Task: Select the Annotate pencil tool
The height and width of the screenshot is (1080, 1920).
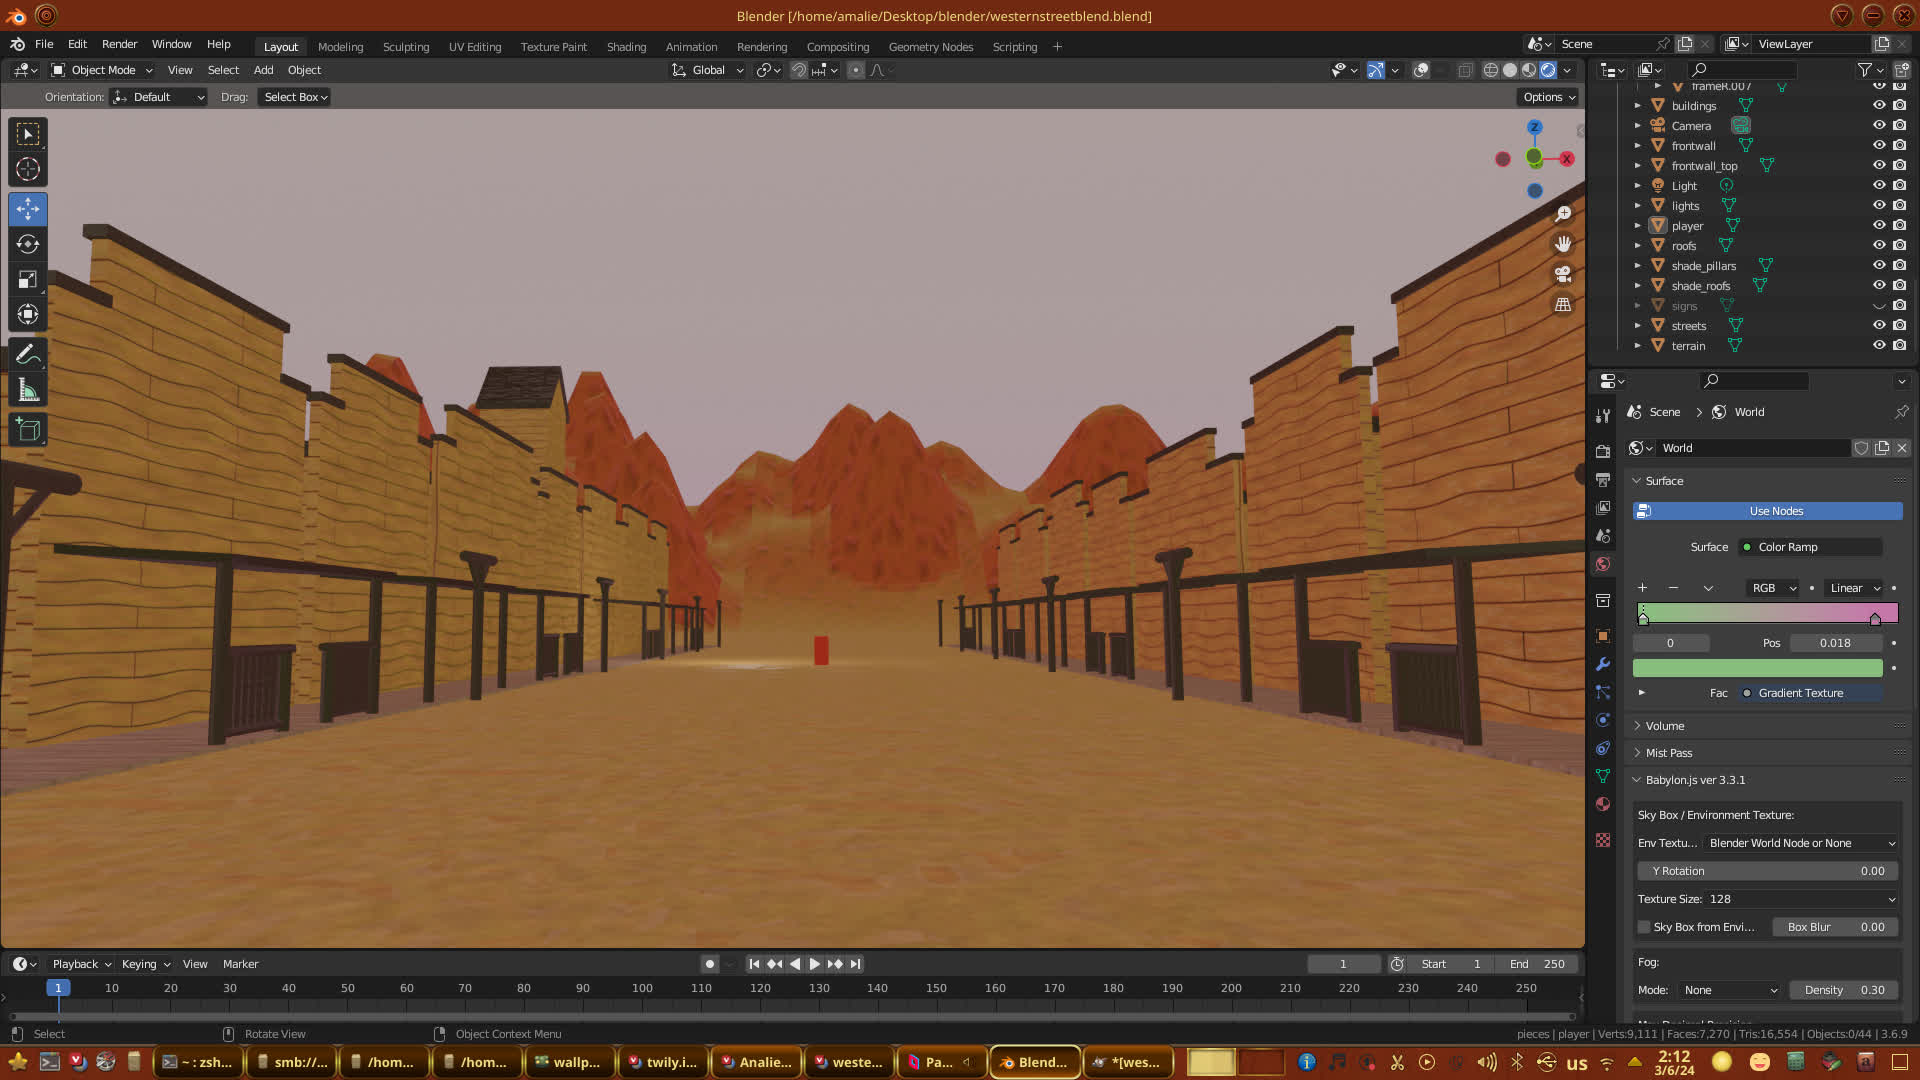Action: click(28, 355)
